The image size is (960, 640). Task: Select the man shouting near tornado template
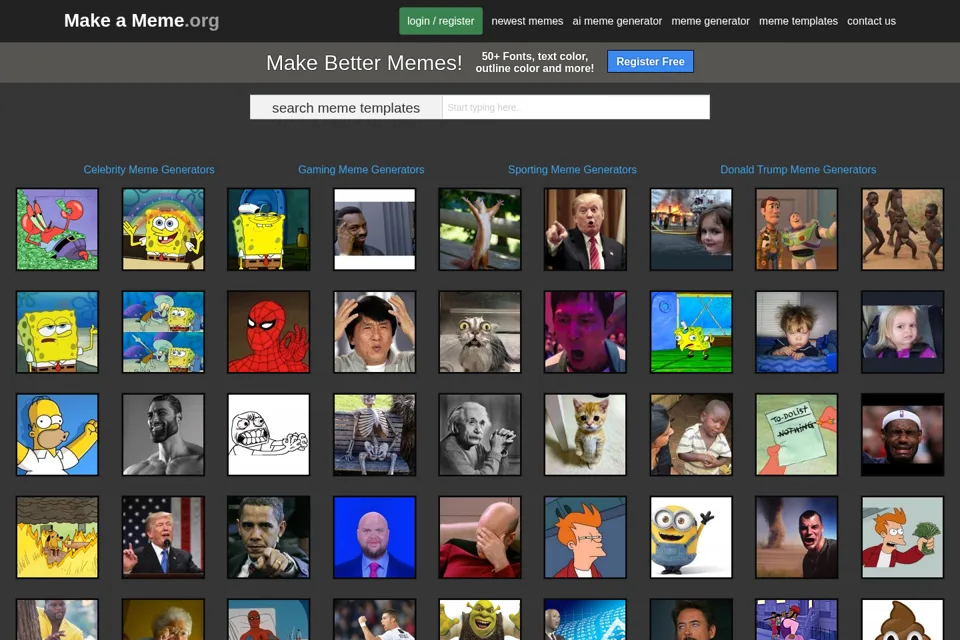[797, 537]
